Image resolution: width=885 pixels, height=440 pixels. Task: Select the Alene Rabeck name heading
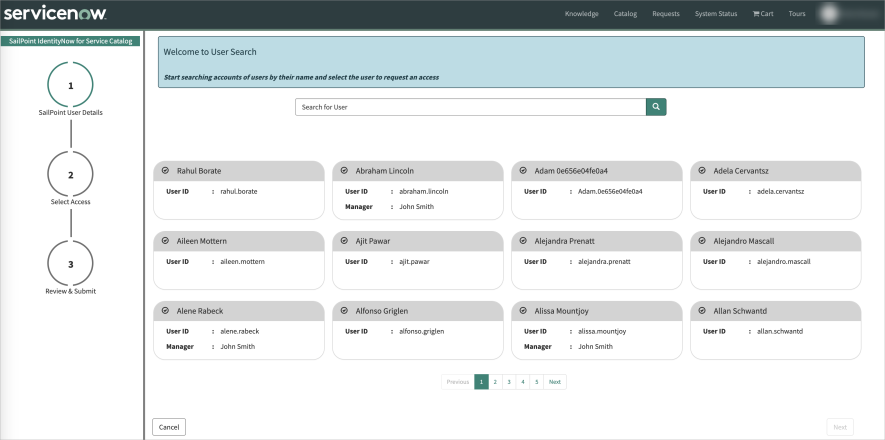198,311
